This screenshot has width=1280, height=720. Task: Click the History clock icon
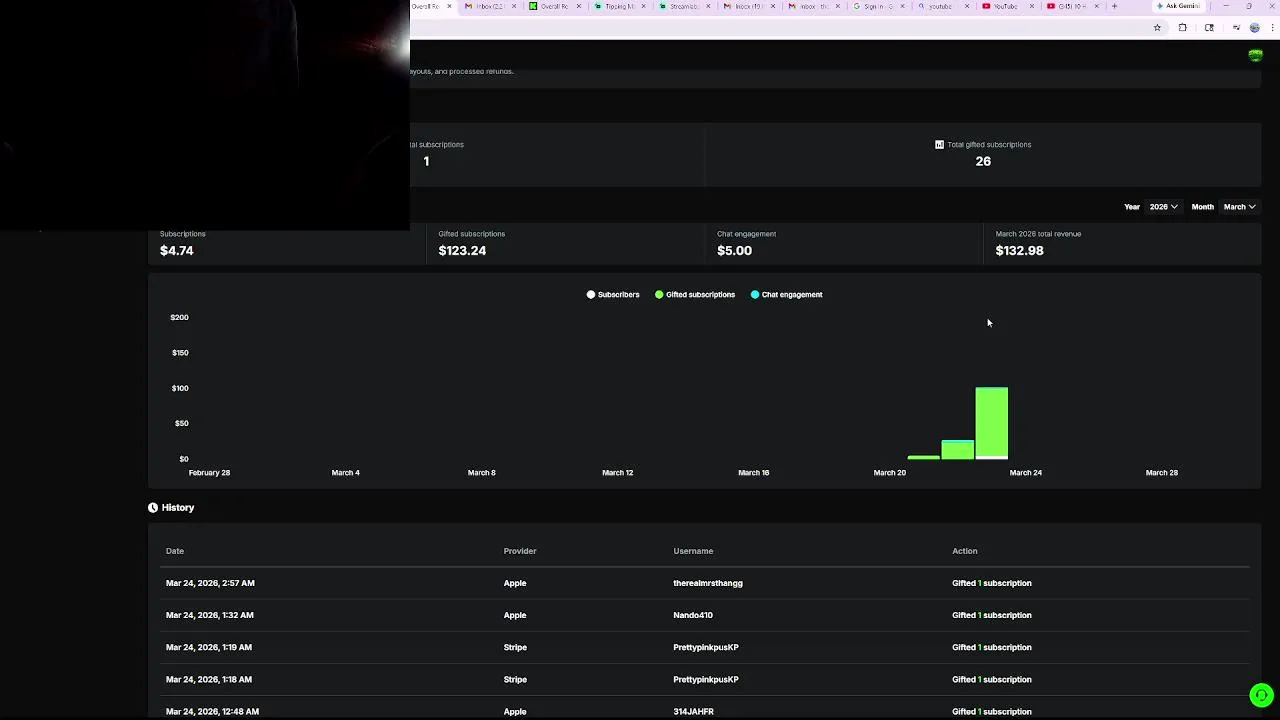pos(153,508)
